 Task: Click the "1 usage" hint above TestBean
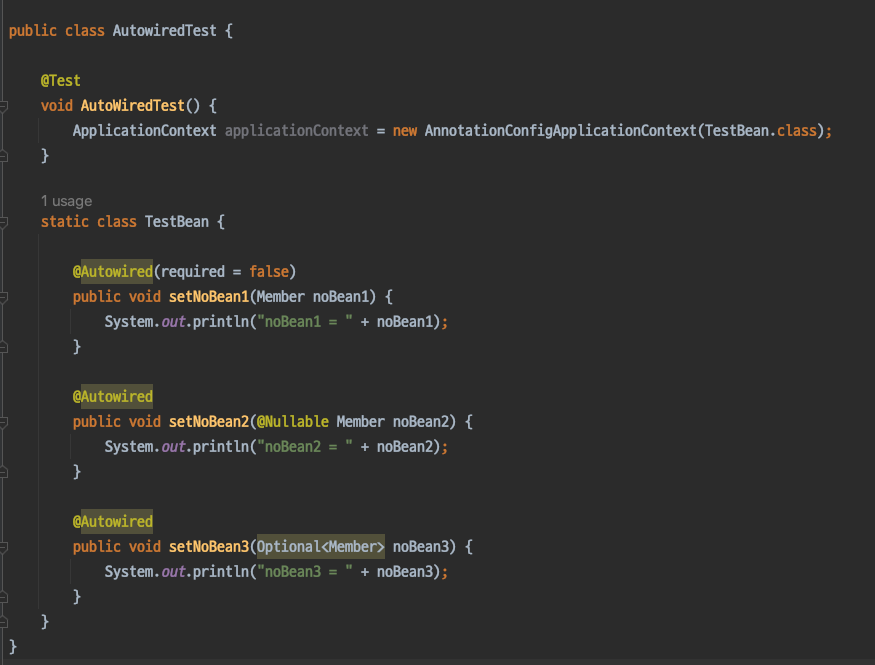(x=66, y=201)
